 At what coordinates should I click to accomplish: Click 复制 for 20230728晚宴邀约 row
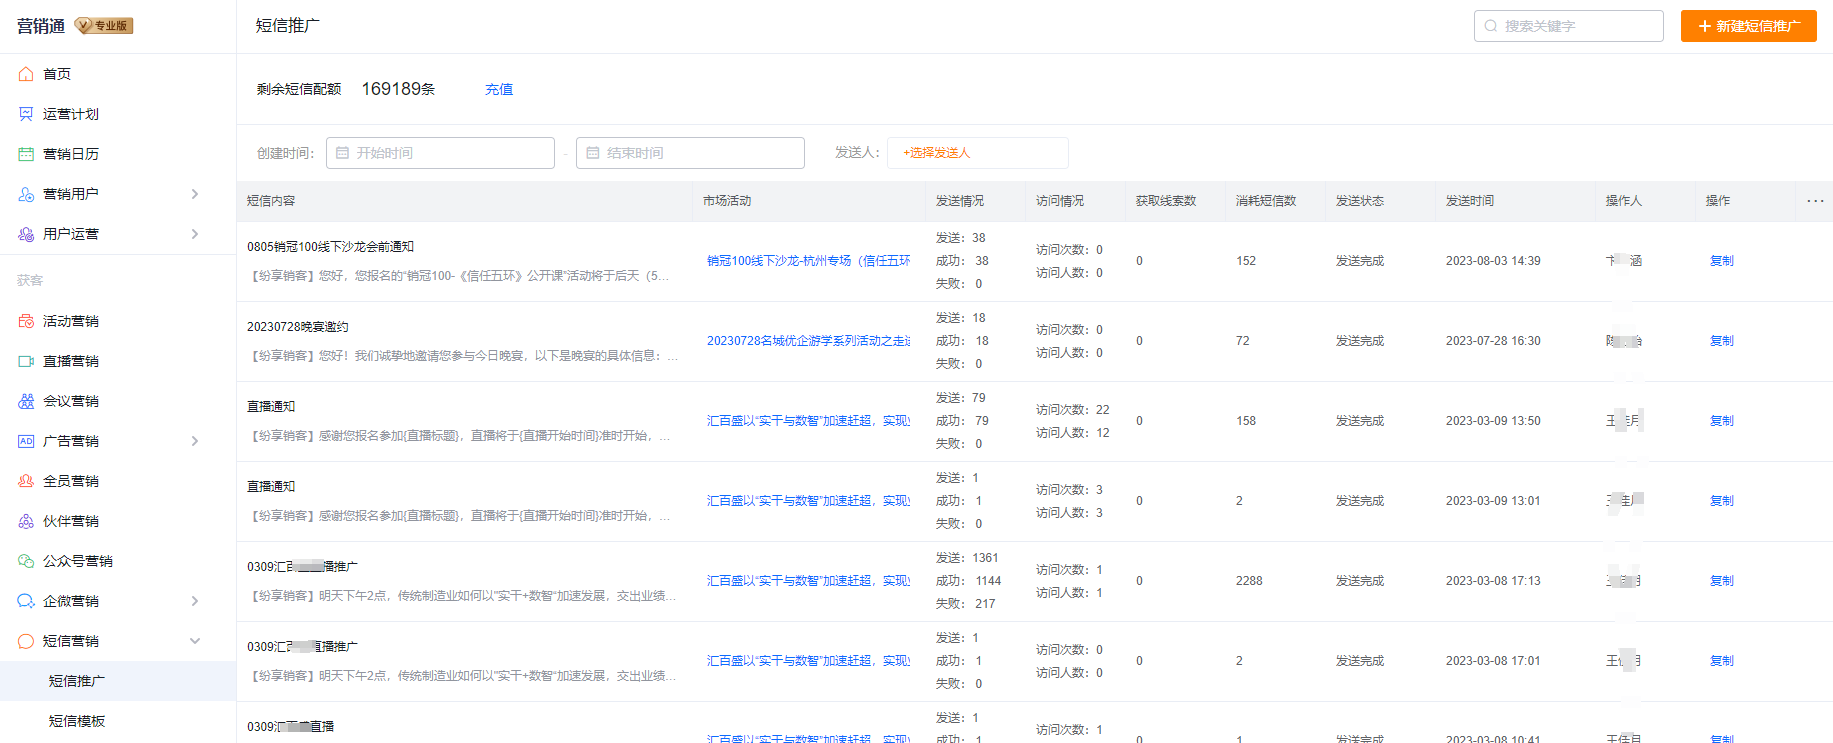(x=1721, y=341)
